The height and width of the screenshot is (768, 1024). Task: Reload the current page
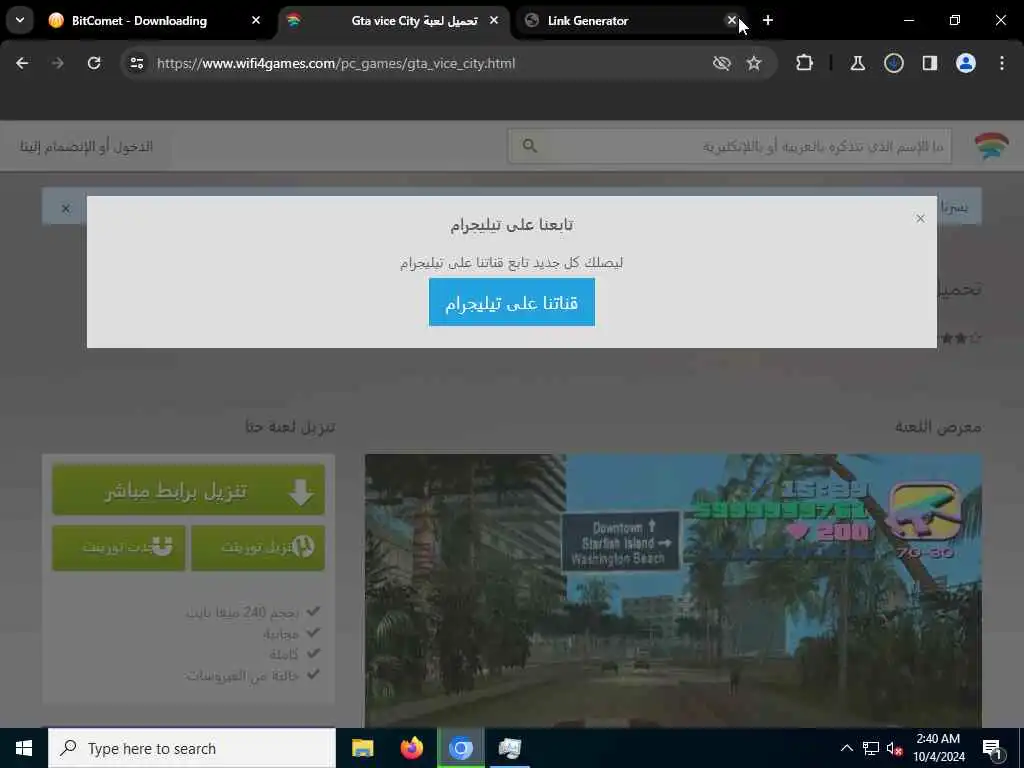click(x=94, y=63)
